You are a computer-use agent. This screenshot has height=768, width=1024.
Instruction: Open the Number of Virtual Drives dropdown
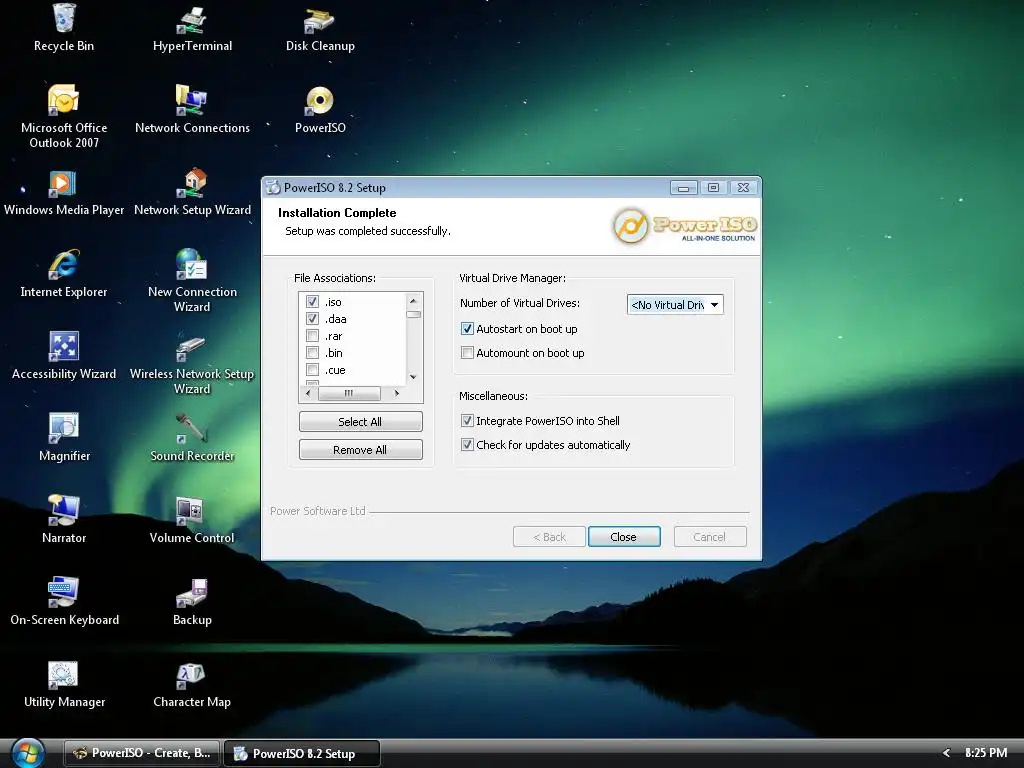(x=675, y=304)
